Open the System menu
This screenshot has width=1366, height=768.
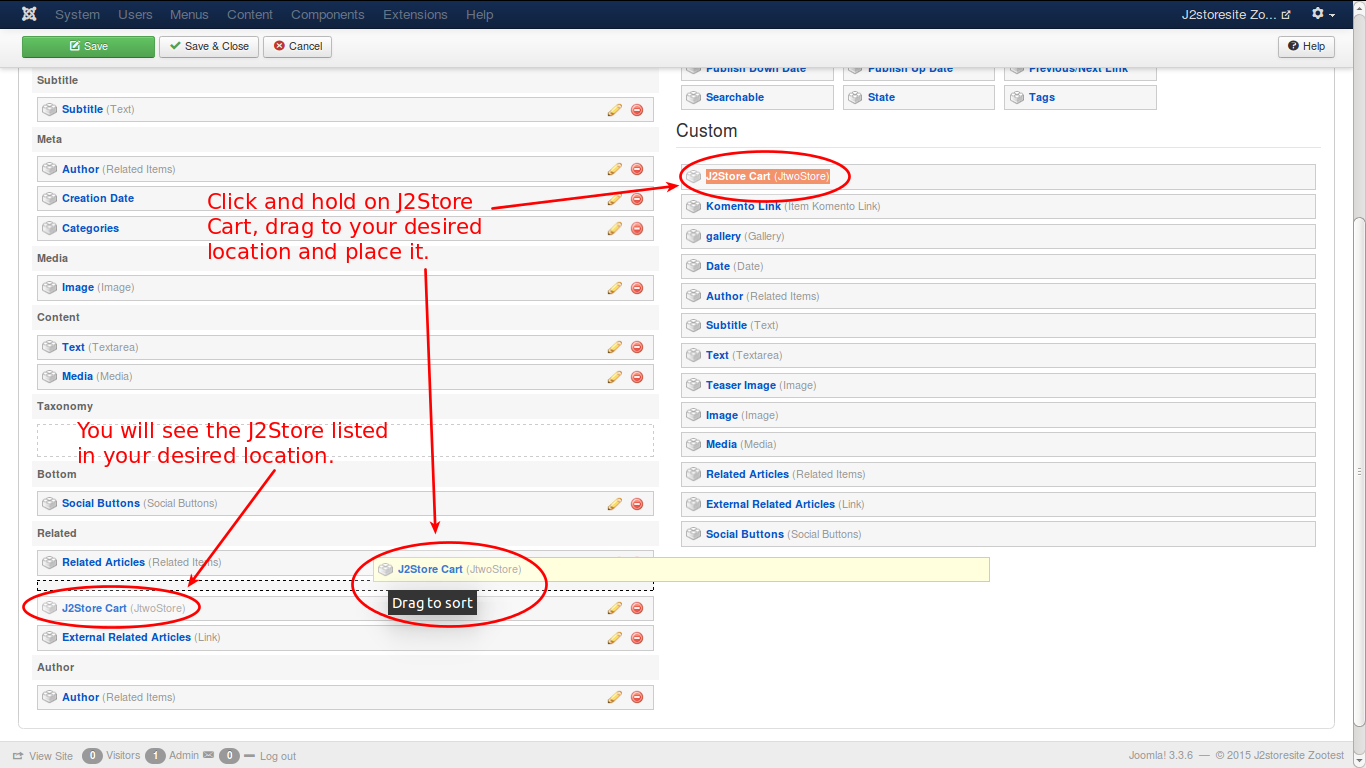tap(77, 15)
